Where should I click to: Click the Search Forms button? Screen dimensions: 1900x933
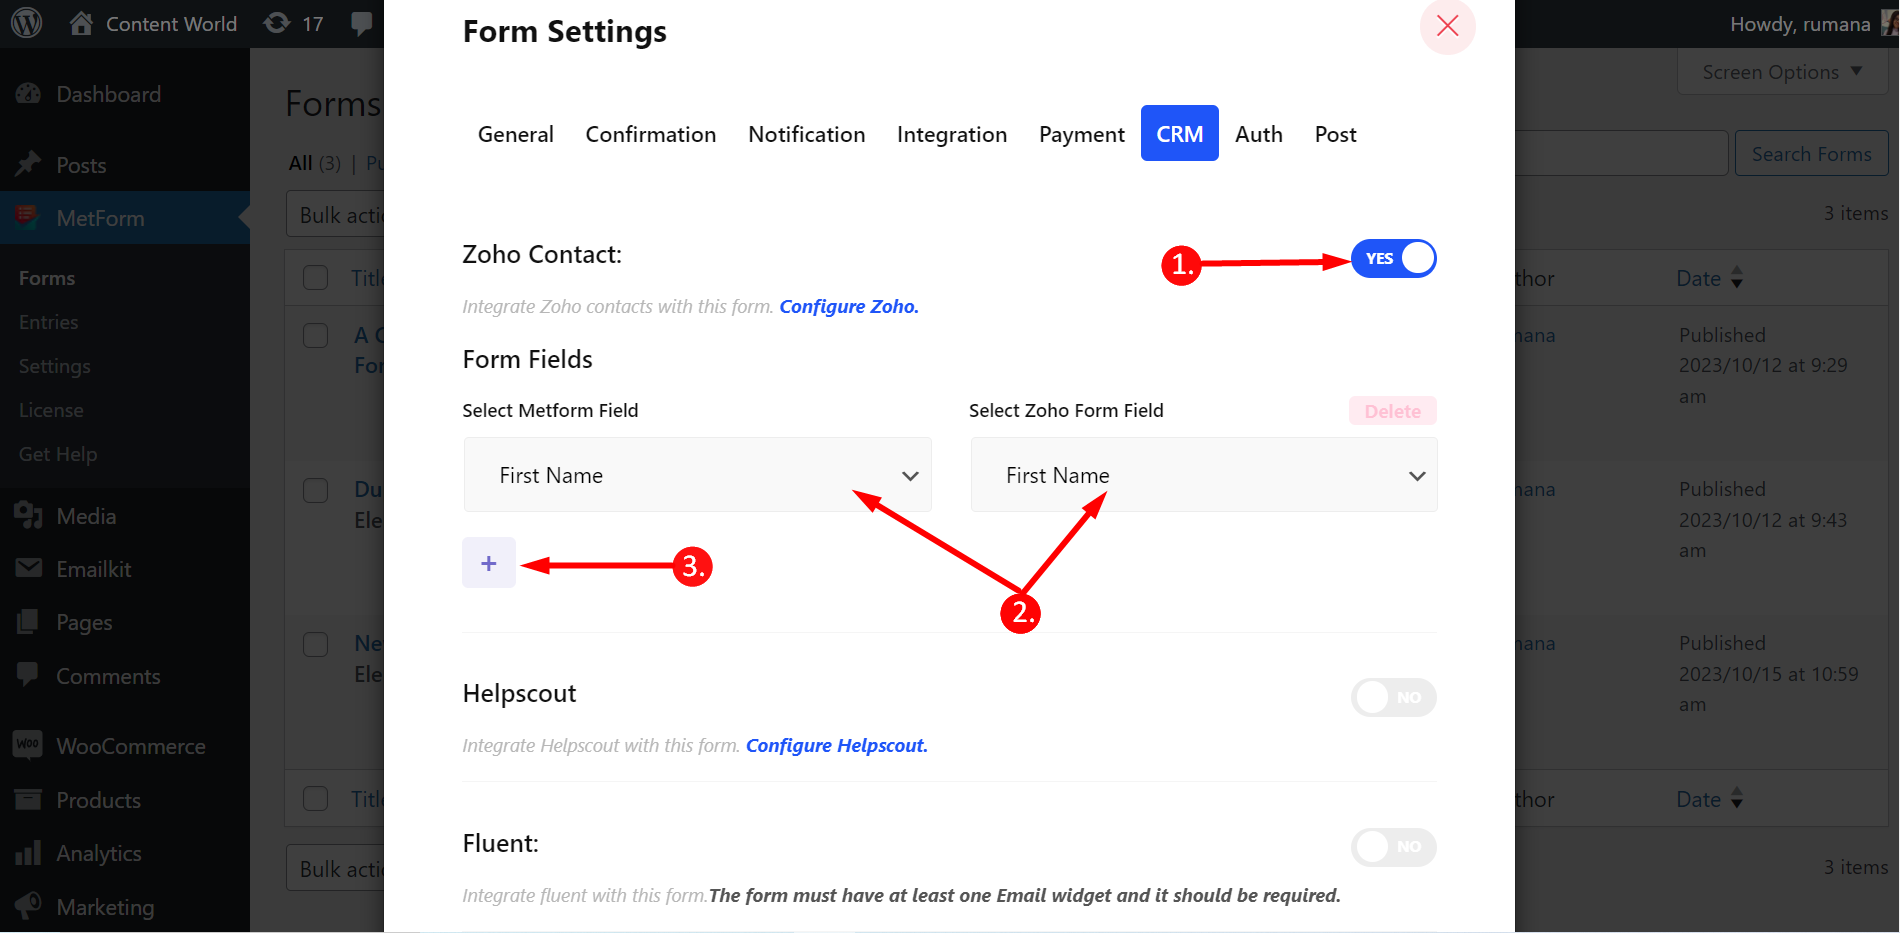tap(1810, 154)
